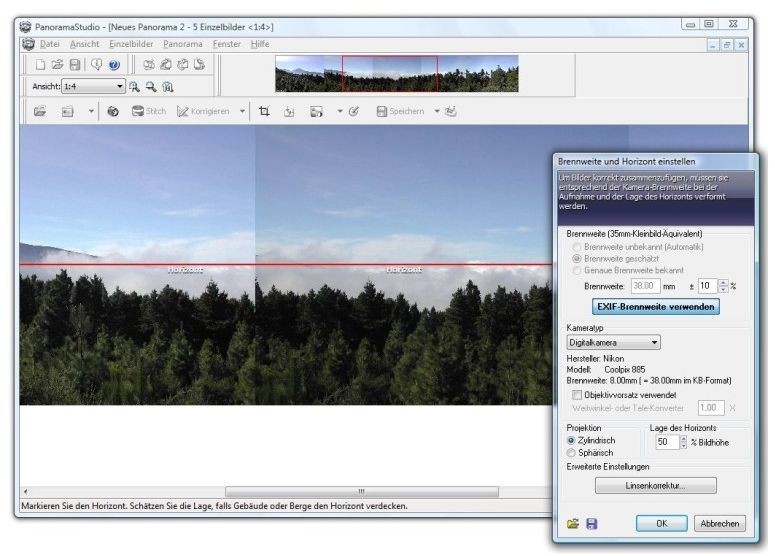Click the zoom in magnifier icon

pyautogui.click(x=134, y=87)
